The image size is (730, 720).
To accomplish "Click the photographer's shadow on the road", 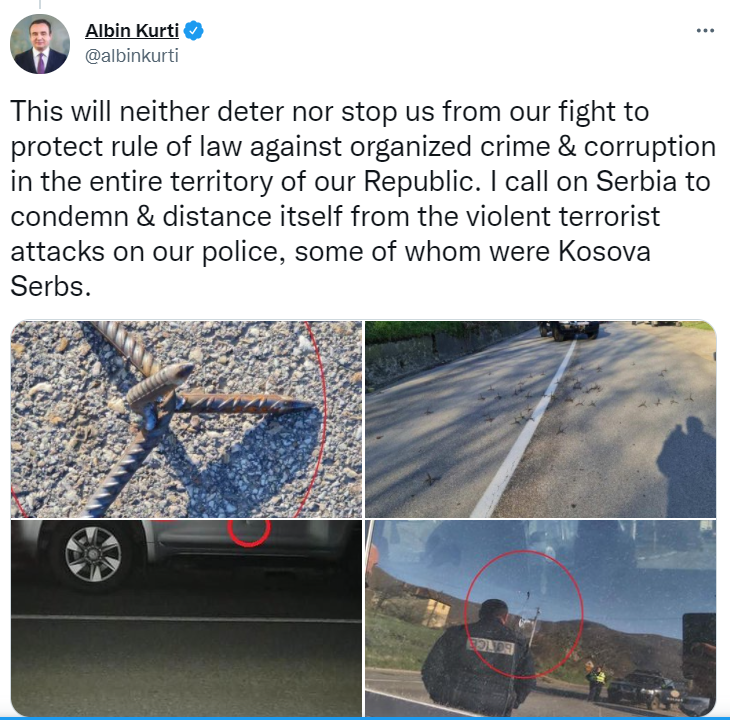I will tap(686, 465).
